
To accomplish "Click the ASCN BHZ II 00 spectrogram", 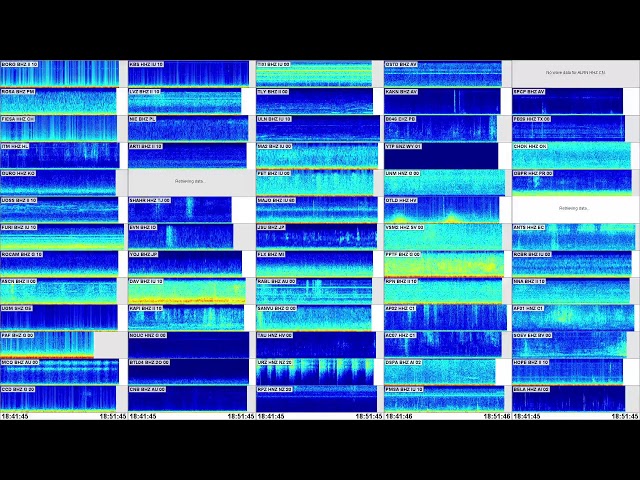I will [x=58, y=291].
